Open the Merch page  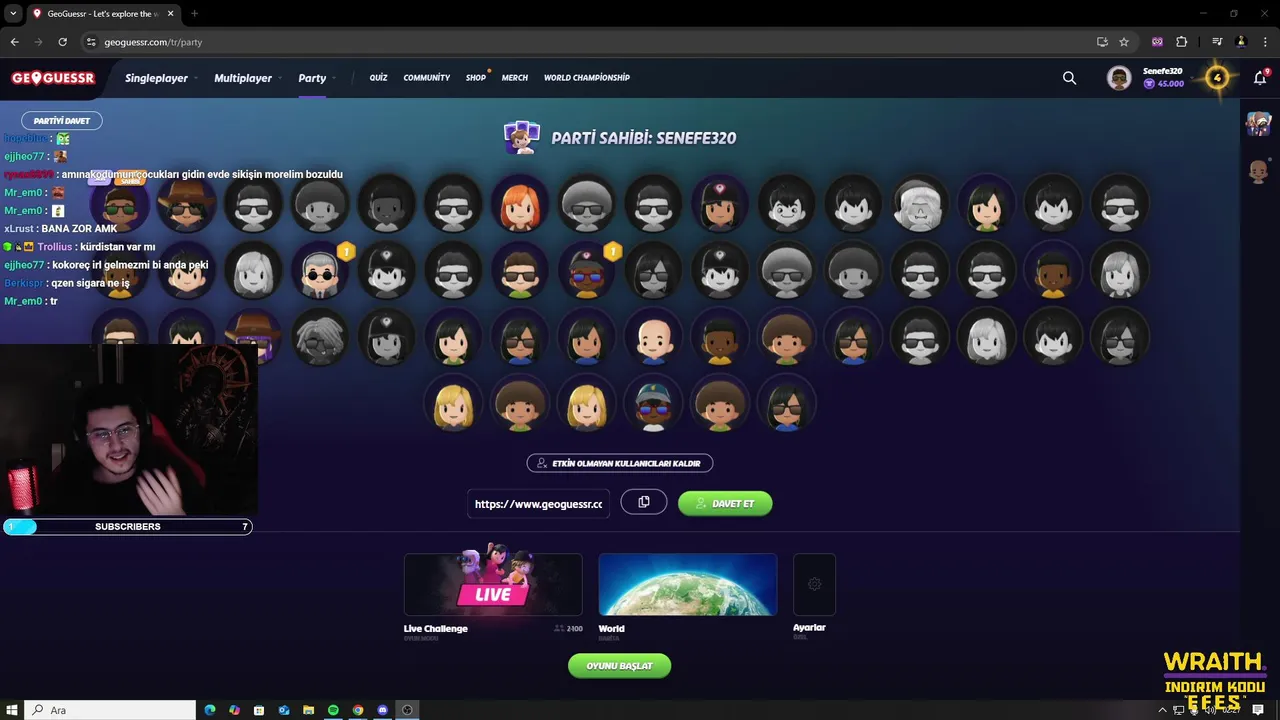click(x=515, y=78)
